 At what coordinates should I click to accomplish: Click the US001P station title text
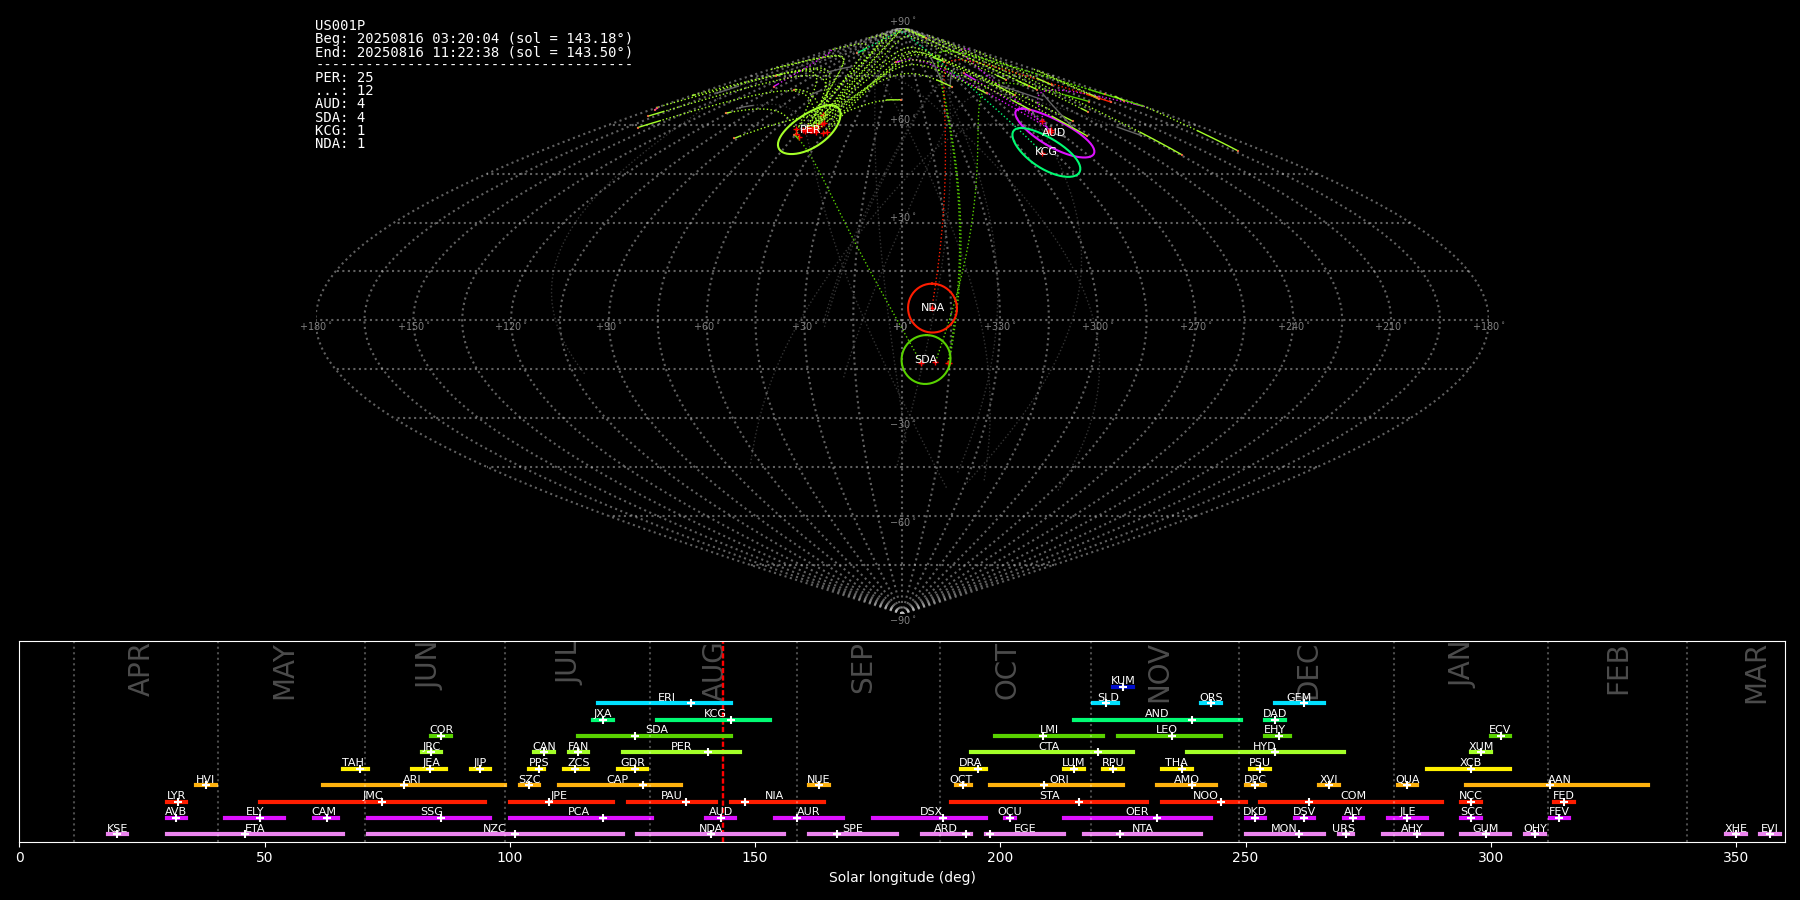click(340, 26)
